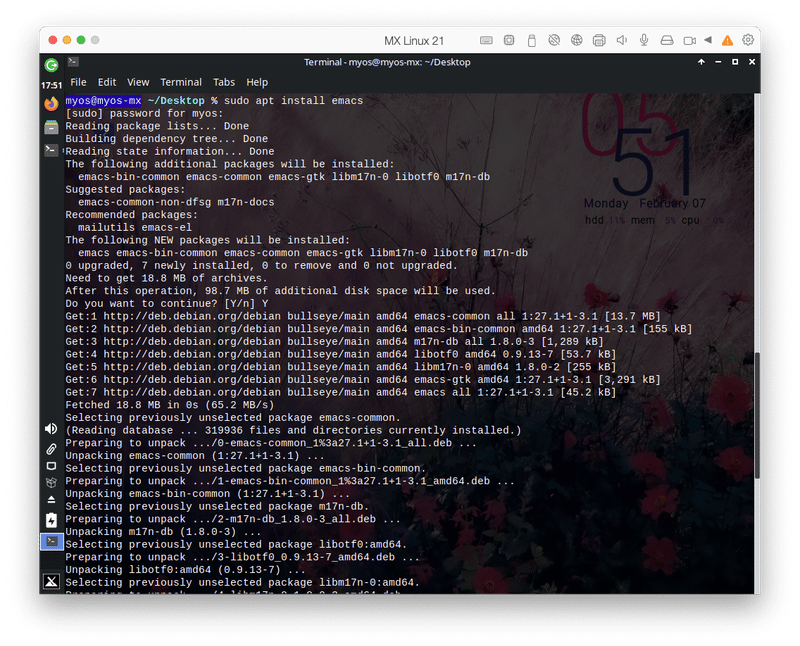The image size is (800, 646).
Task: Click the 'mailutils emacs-el' line
Action: (x=135, y=228)
